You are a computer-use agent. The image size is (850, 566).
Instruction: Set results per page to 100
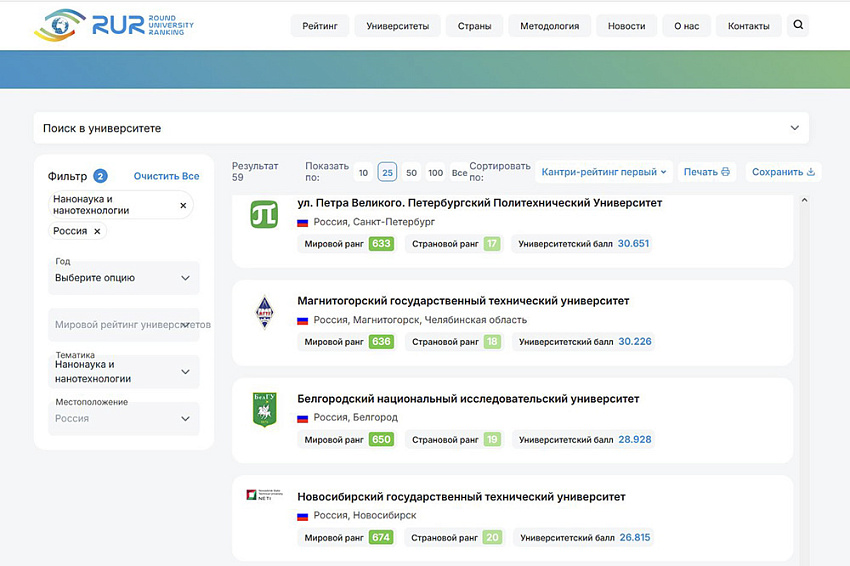pyautogui.click(x=435, y=172)
